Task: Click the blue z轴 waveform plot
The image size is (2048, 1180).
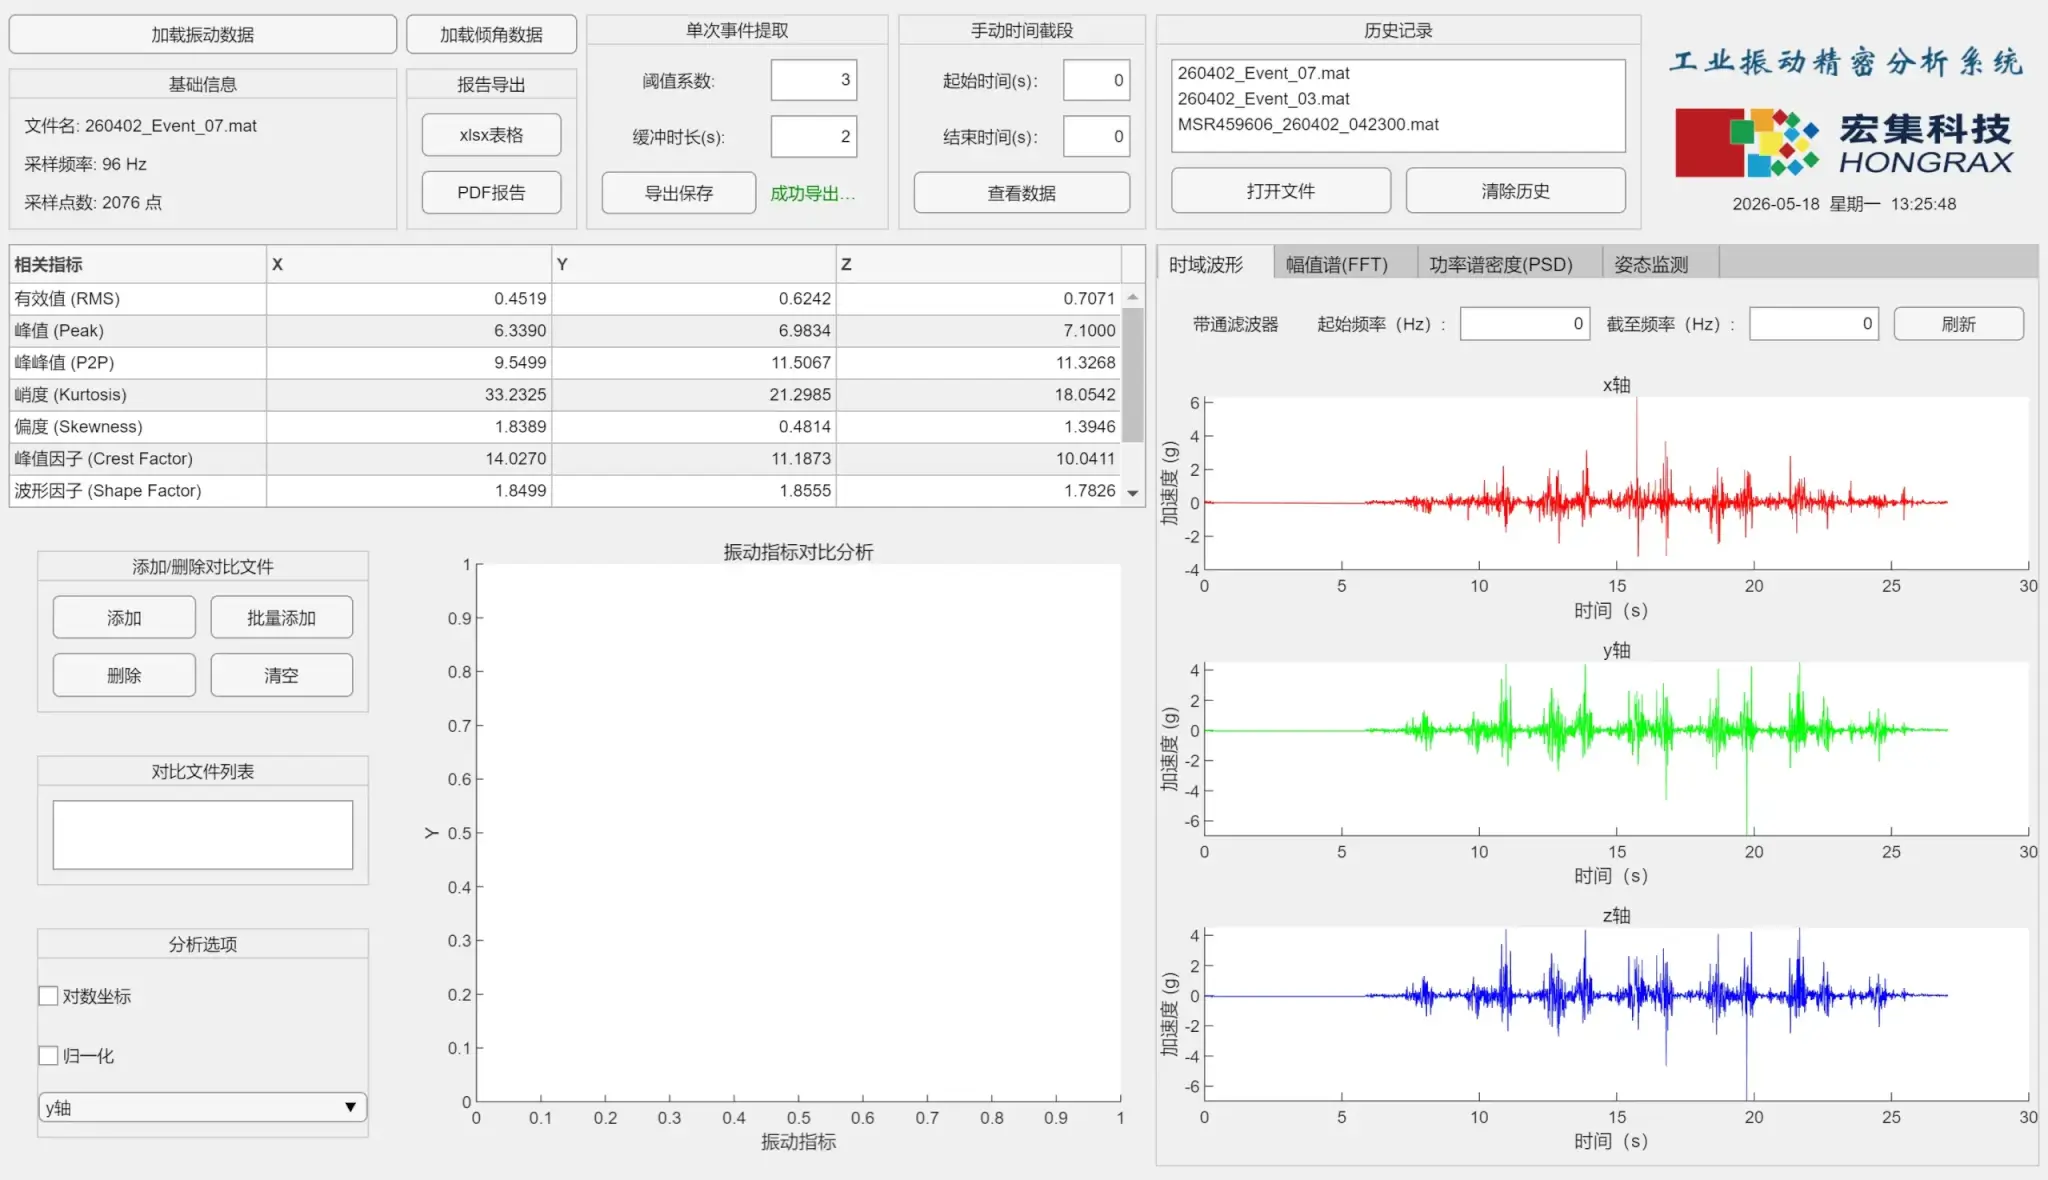Action: point(1617,1013)
